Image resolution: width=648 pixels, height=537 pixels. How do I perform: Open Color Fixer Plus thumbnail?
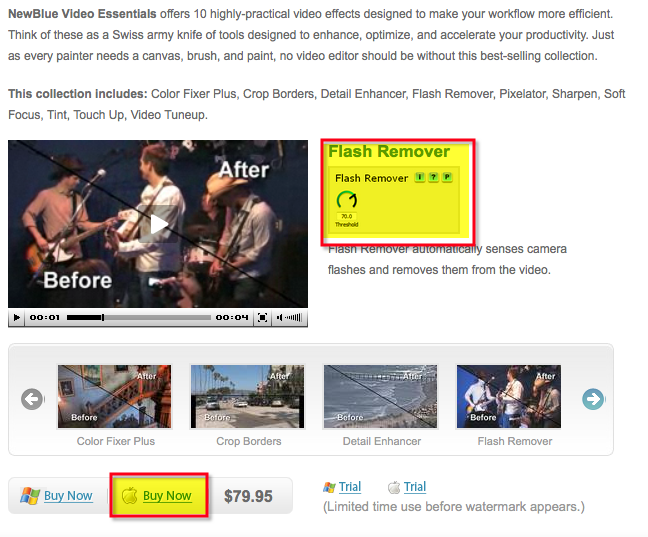pos(114,396)
